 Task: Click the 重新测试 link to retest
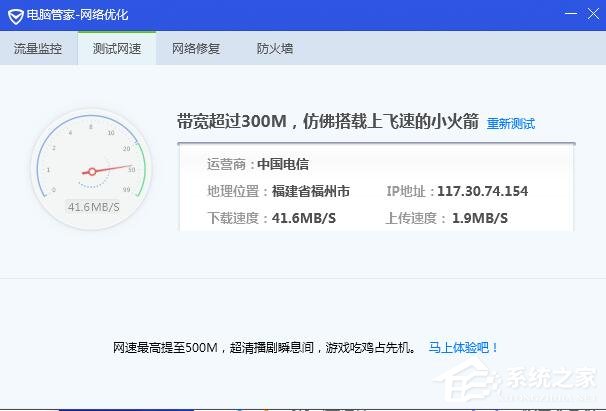tap(511, 124)
